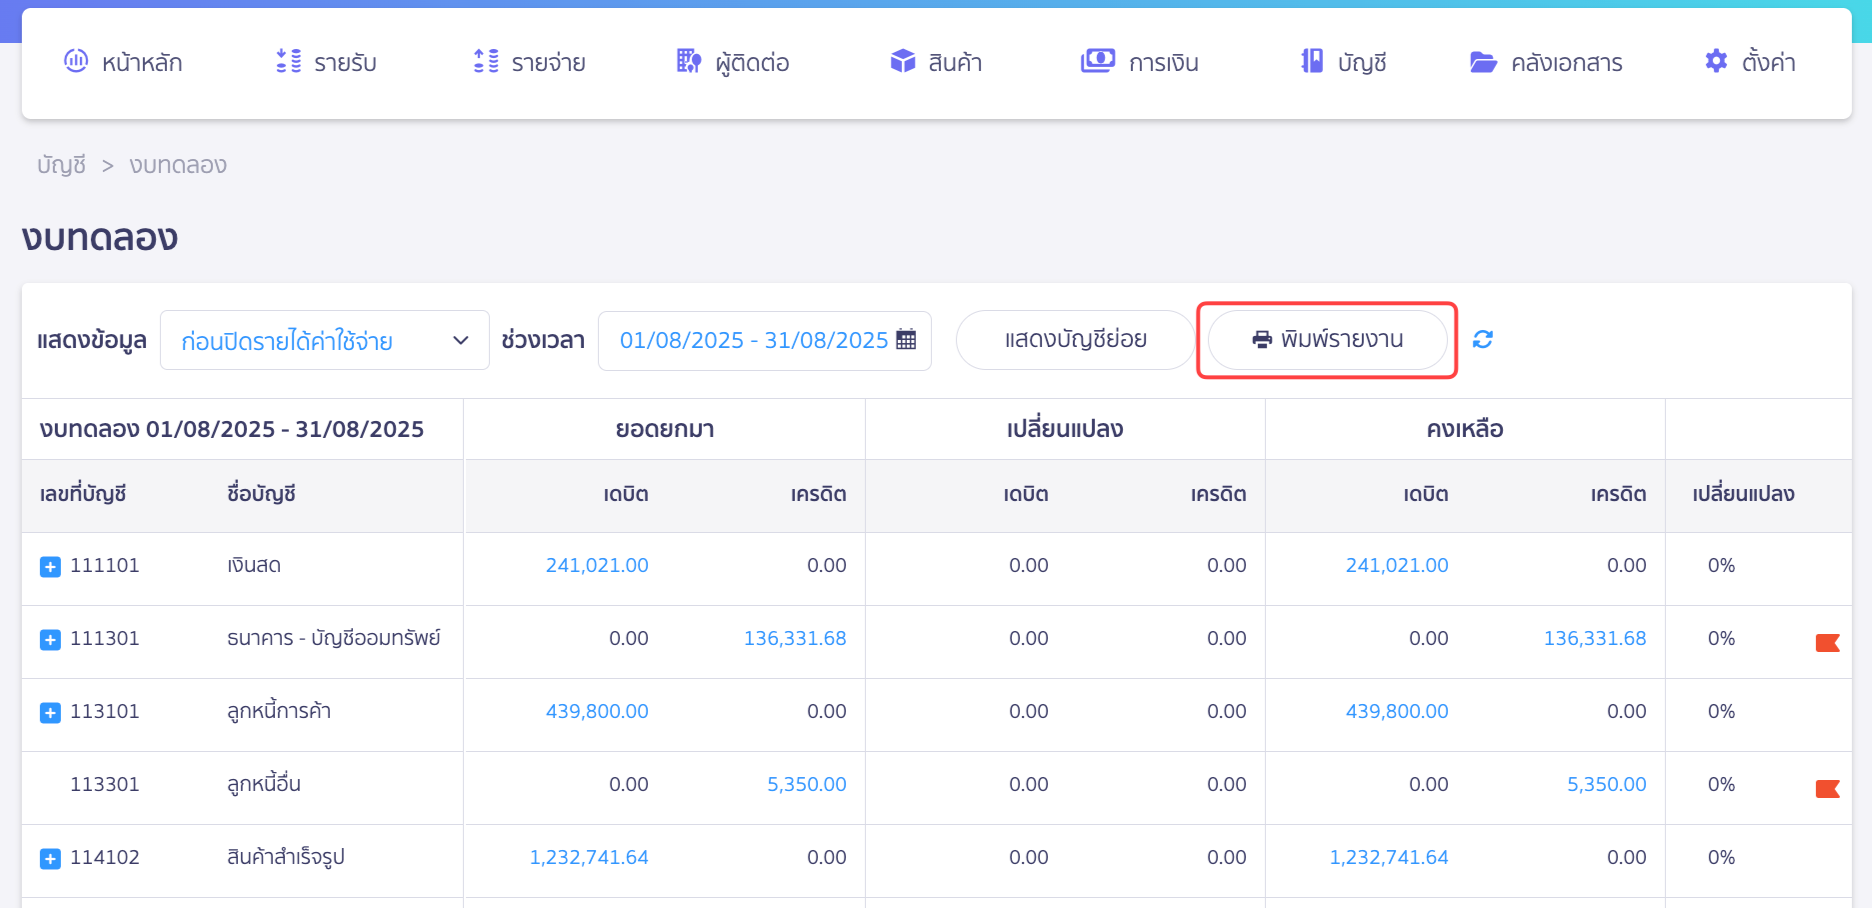Image resolution: width=1872 pixels, height=908 pixels.
Task: Click opening debit 439,800.00 for ลูกหนี้การค้า
Action: [x=597, y=711]
